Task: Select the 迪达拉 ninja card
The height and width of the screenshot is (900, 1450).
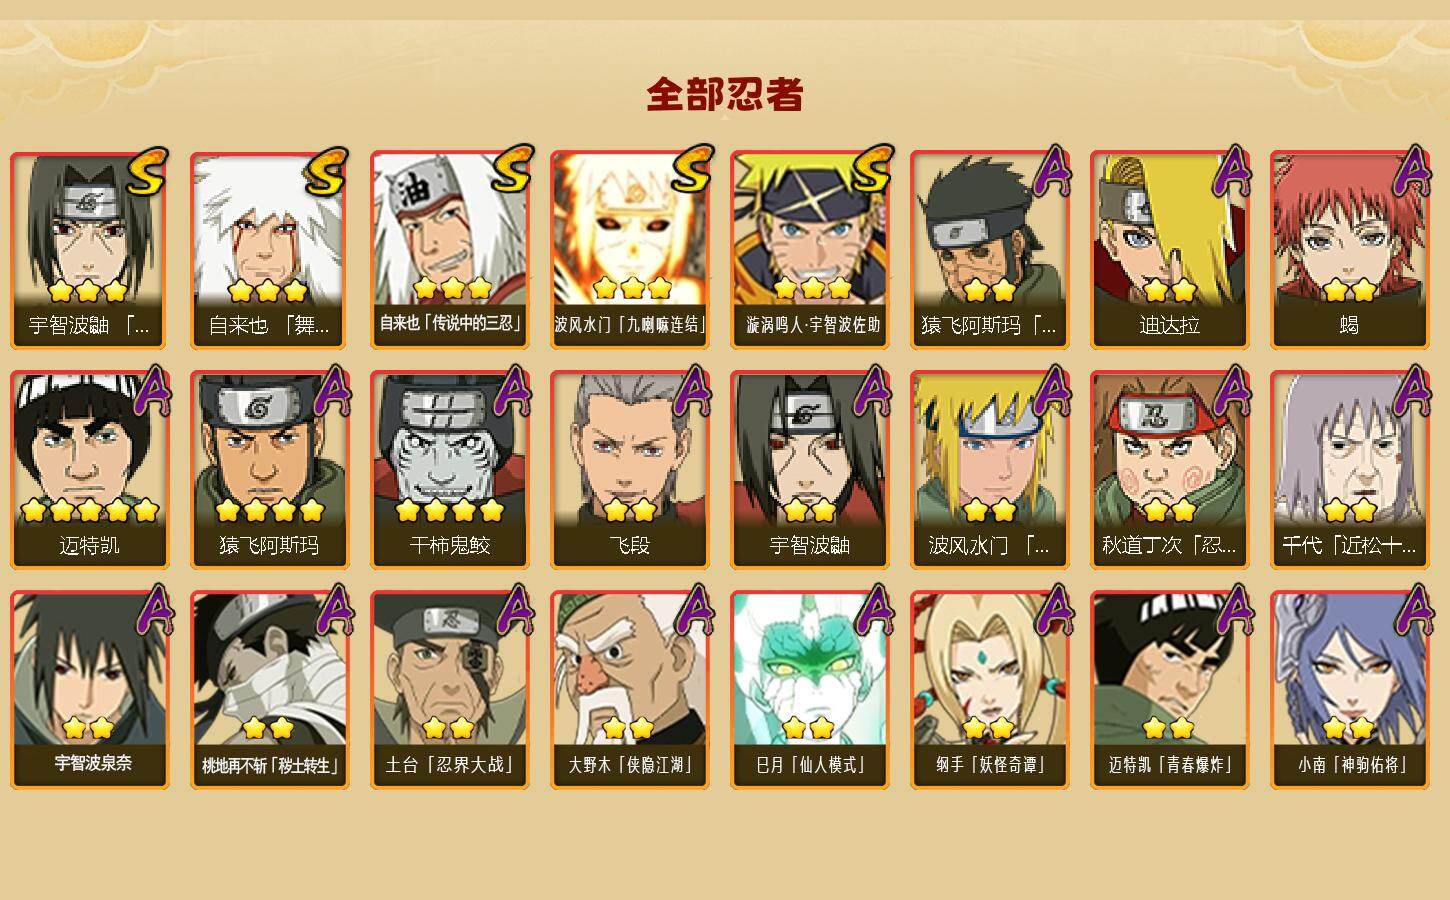Action: (1169, 250)
